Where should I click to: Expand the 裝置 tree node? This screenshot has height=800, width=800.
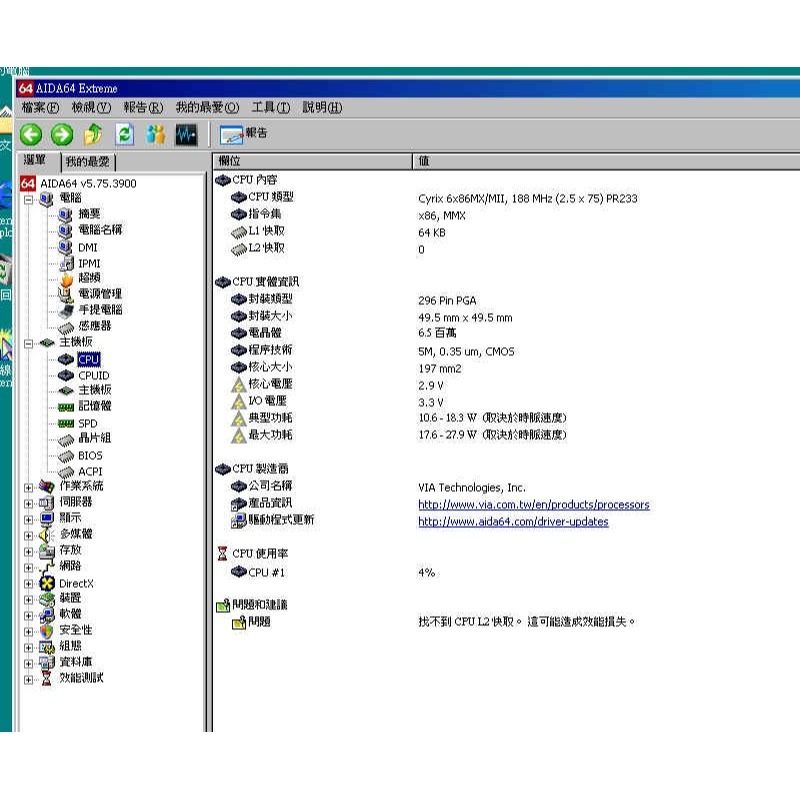point(29,599)
